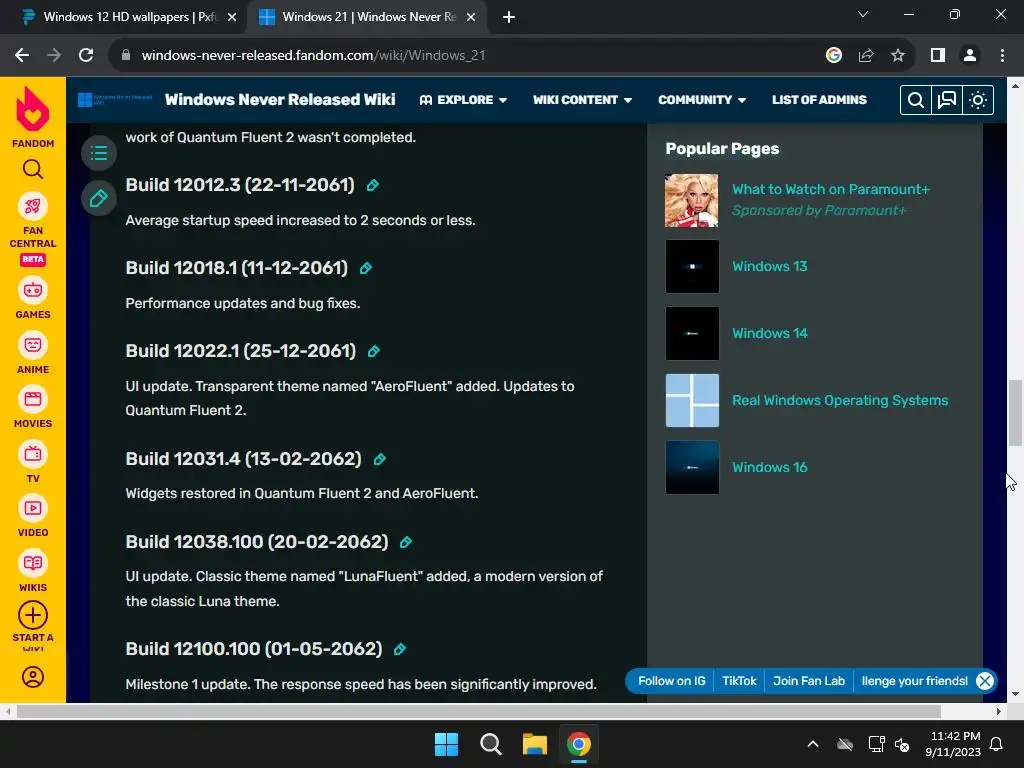This screenshot has width=1024, height=768.
Task: Click the vertical page scrollbar thumb
Action: click(x=1015, y=413)
